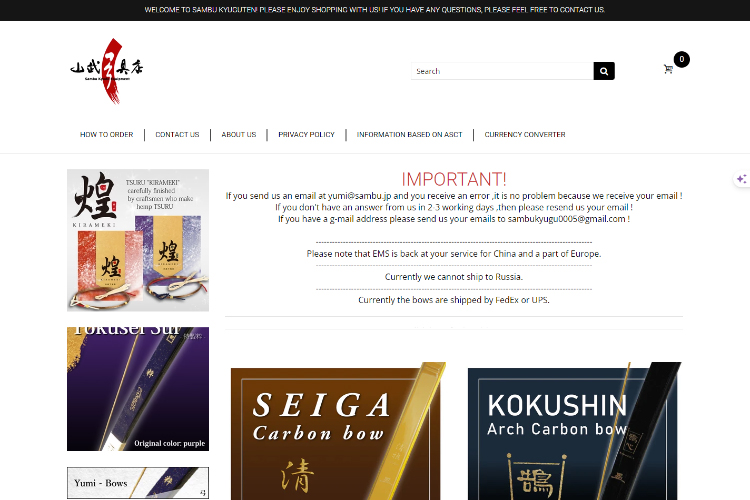Click the cart item count badge

[682, 59]
